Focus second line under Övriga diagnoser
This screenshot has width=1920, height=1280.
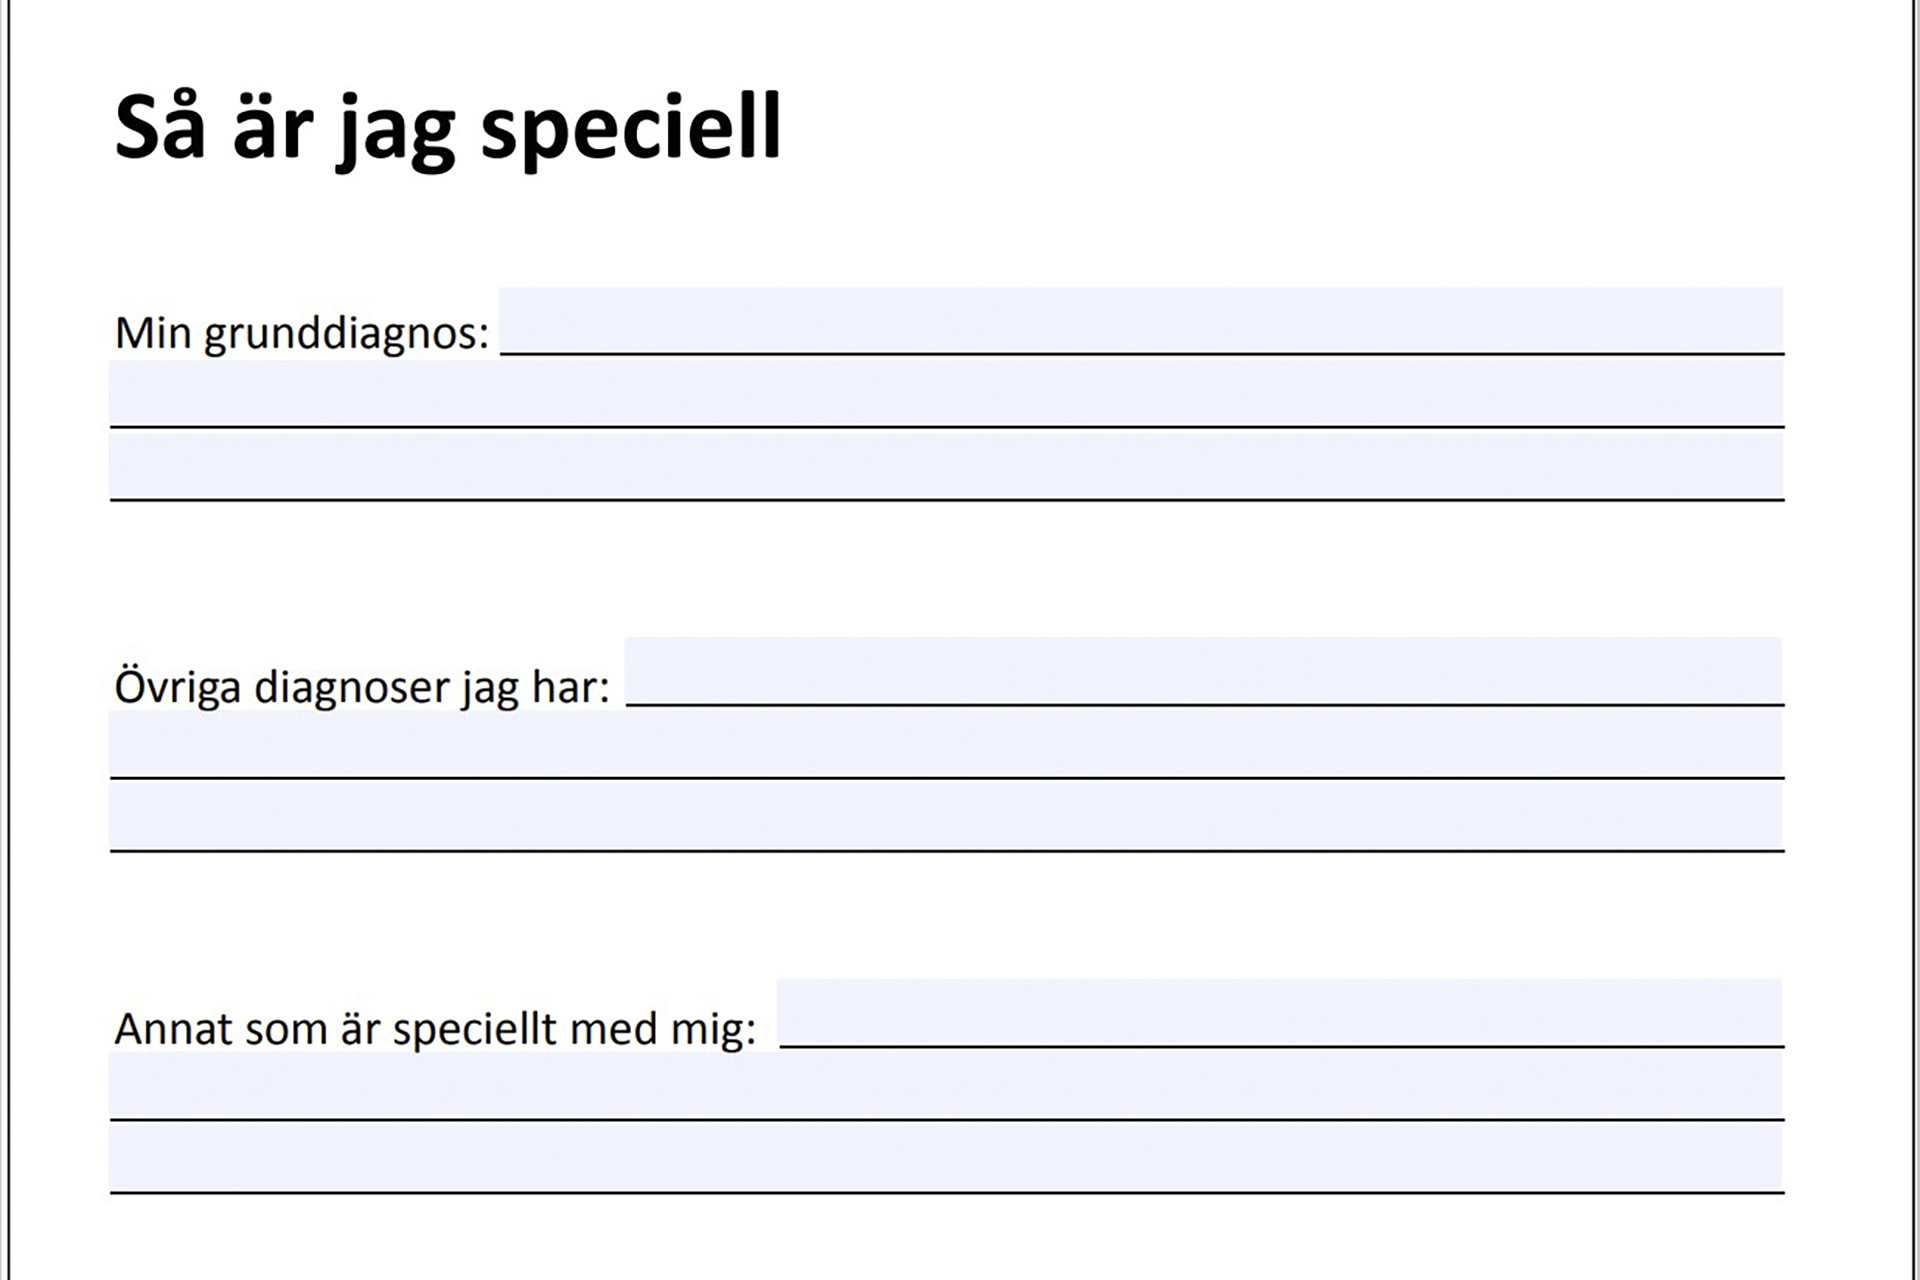pyautogui.click(x=946, y=745)
